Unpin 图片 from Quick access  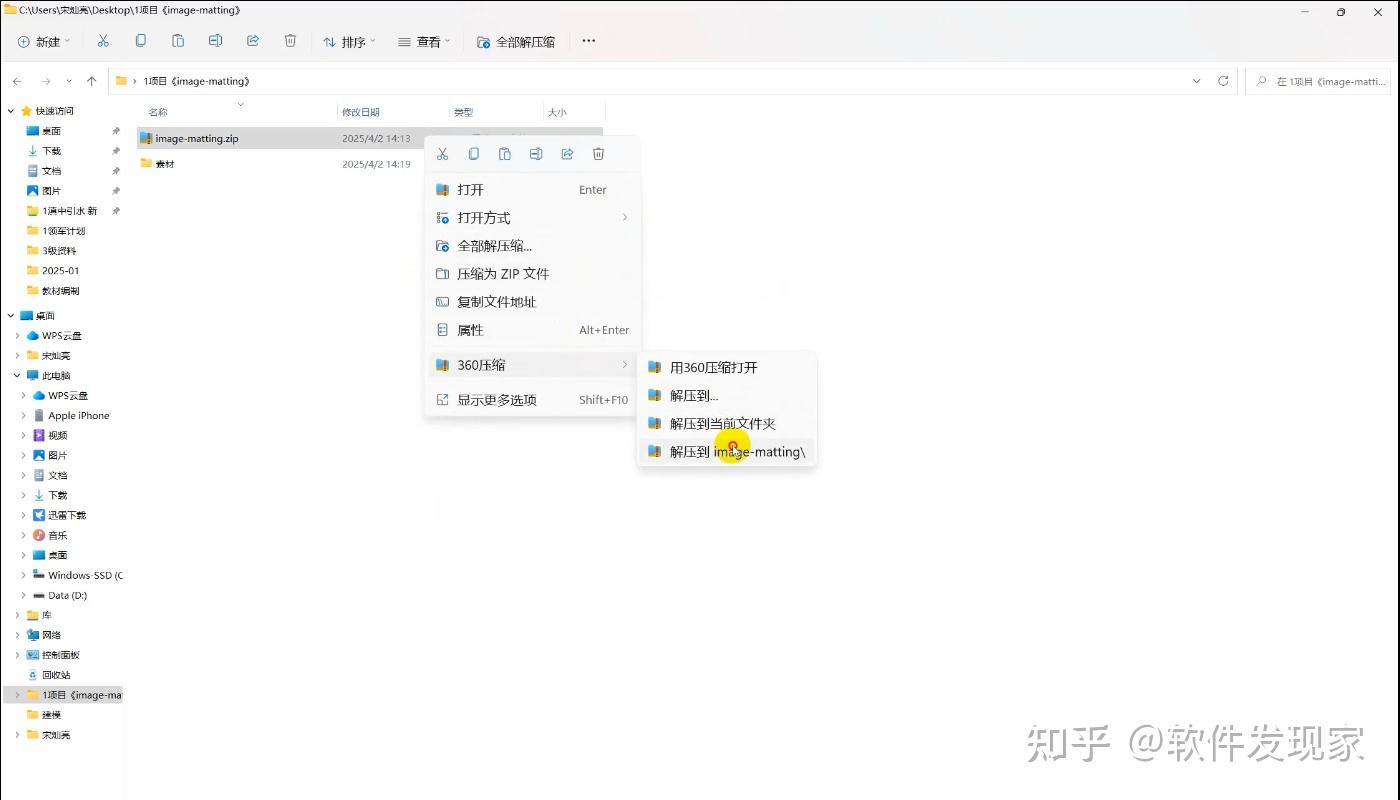coord(115,190)
